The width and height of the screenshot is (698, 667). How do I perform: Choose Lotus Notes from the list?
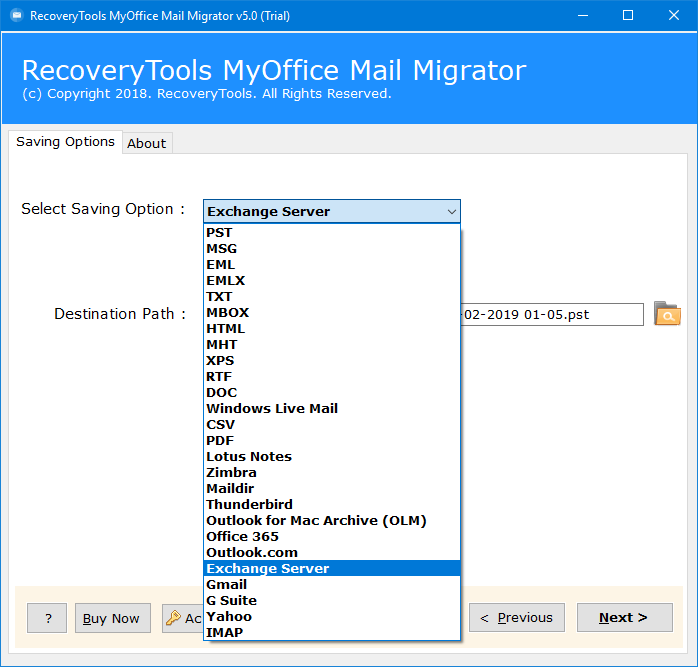pos(249,456)
